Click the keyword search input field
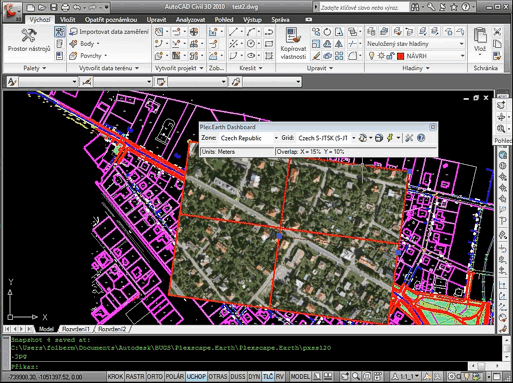513x383 pixels. coord(363,7)
